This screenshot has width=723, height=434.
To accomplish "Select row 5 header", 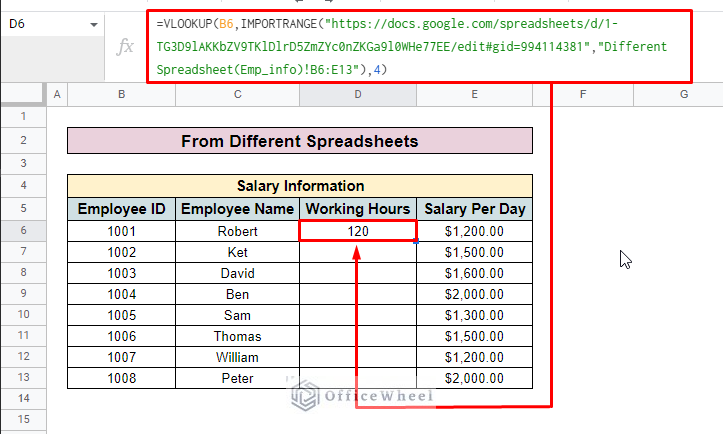I will 24,209.
